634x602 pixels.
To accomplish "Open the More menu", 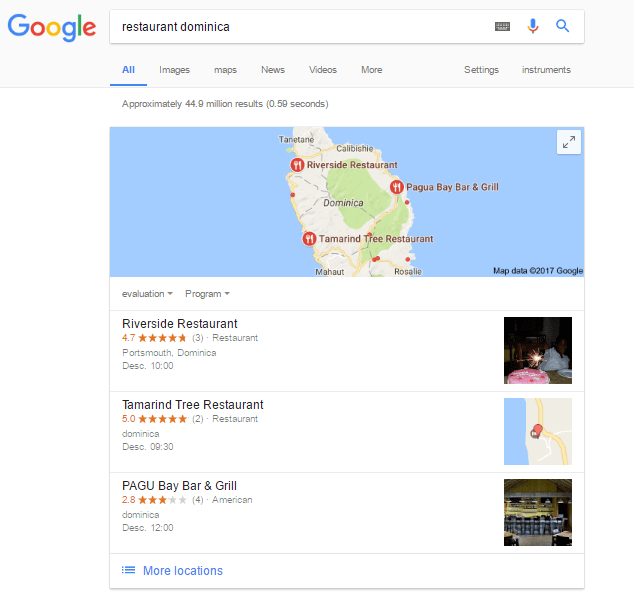I will 372,70.
